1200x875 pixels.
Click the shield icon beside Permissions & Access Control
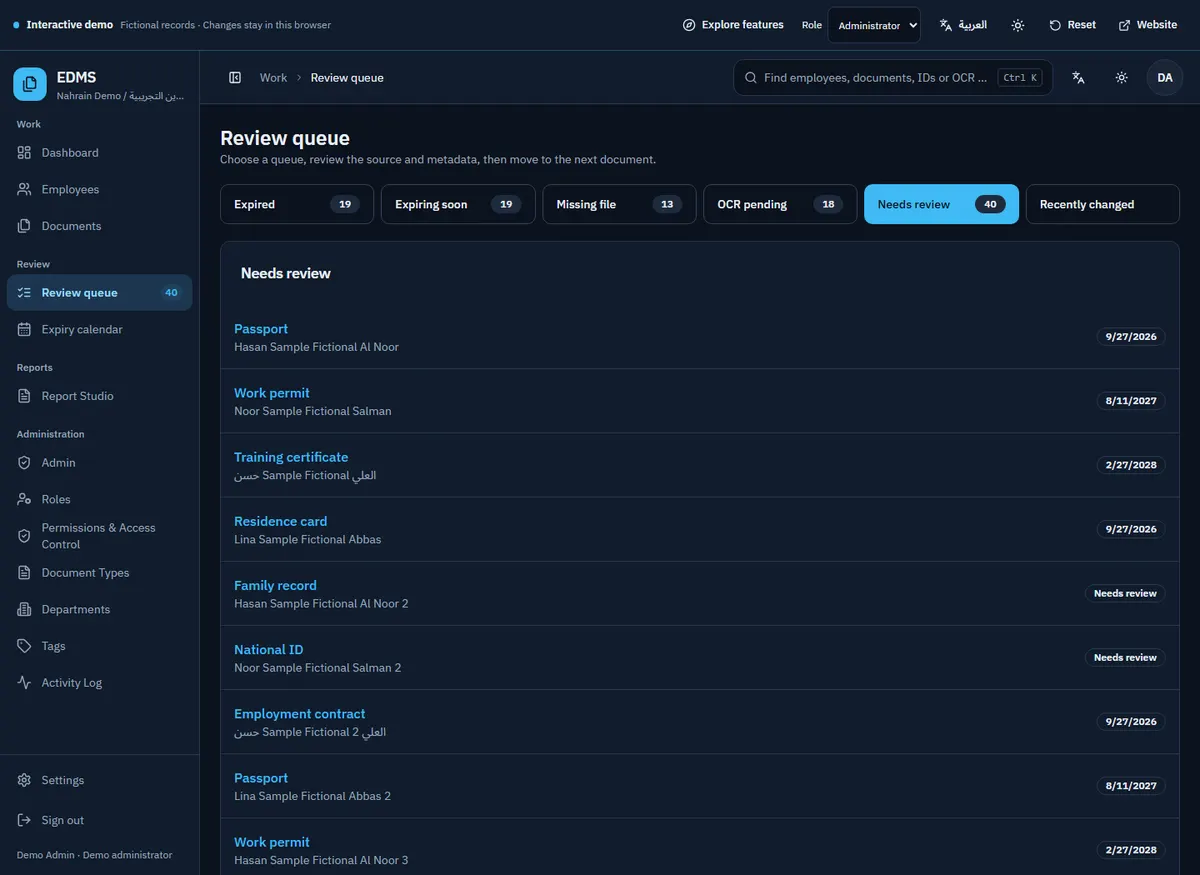[25, 536]
